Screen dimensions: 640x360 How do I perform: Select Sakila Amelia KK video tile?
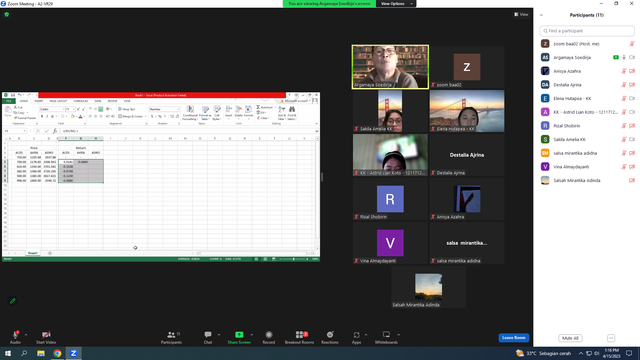(x=390, y=111)
